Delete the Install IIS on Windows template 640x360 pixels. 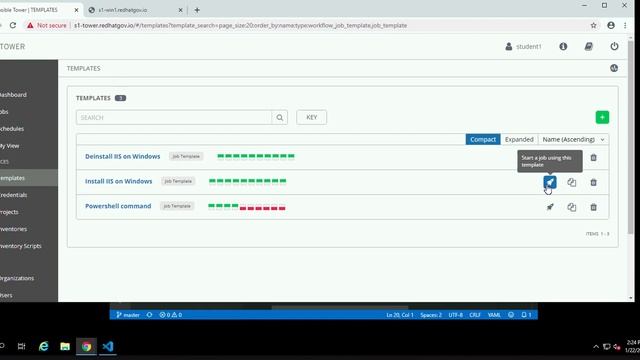[x=593, y=182]
